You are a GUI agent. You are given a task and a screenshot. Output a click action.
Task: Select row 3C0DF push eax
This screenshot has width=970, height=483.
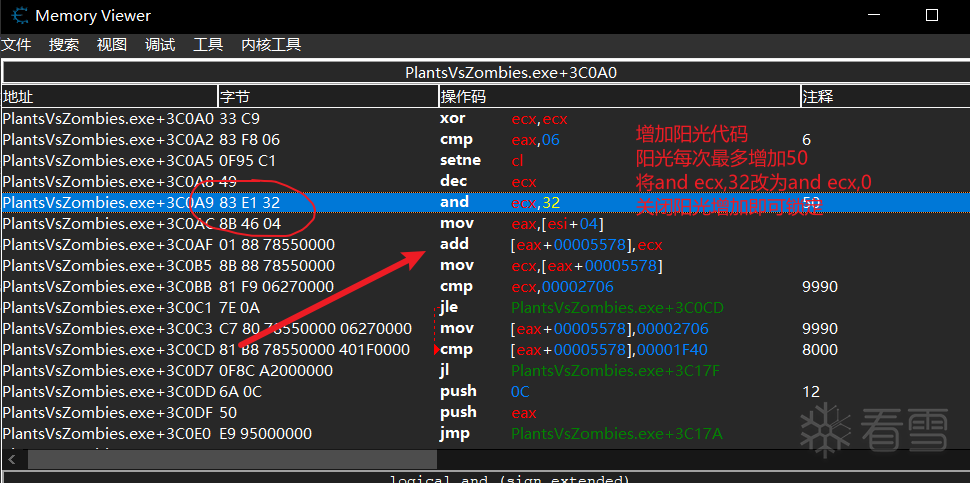pyautogui.click(x=485, y=412)
